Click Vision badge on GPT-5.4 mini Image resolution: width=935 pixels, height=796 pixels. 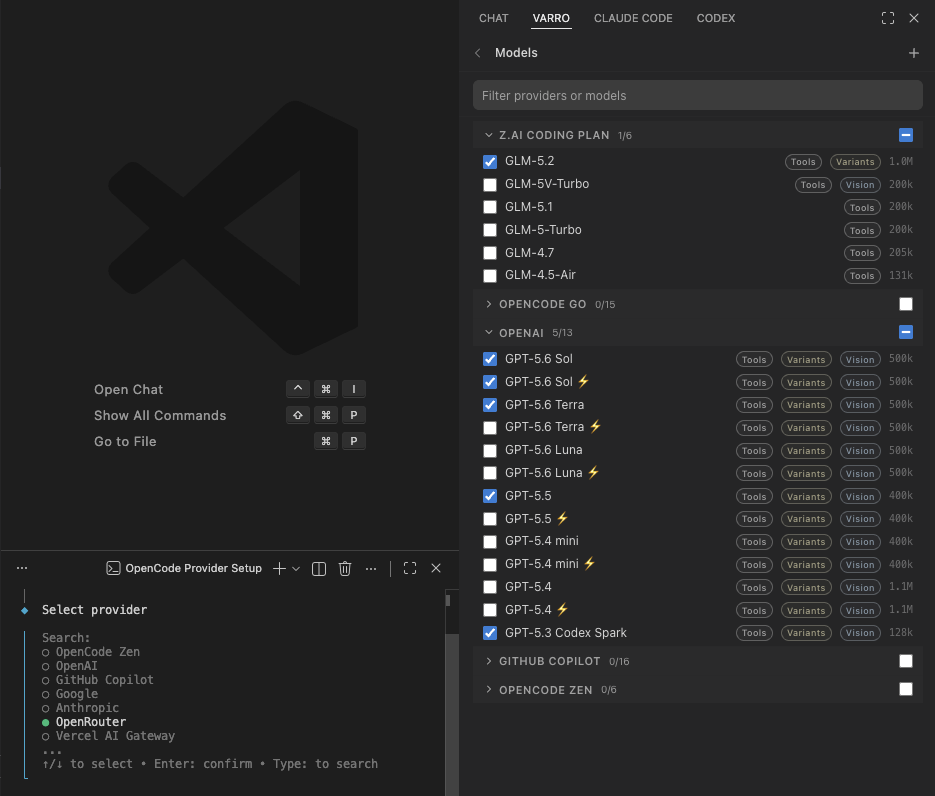click(860, 542)
